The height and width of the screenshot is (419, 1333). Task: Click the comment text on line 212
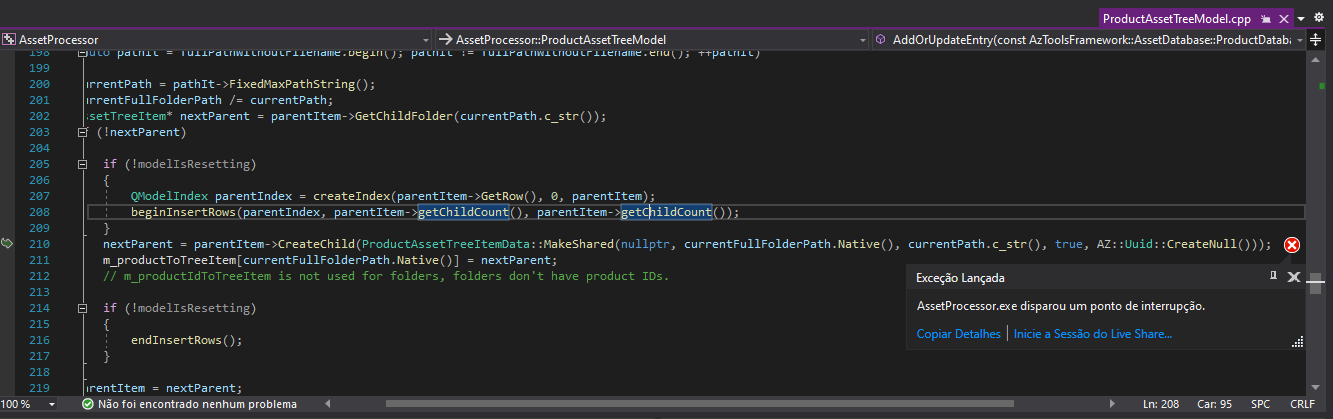pyautogui.click(x=386, y=276)
